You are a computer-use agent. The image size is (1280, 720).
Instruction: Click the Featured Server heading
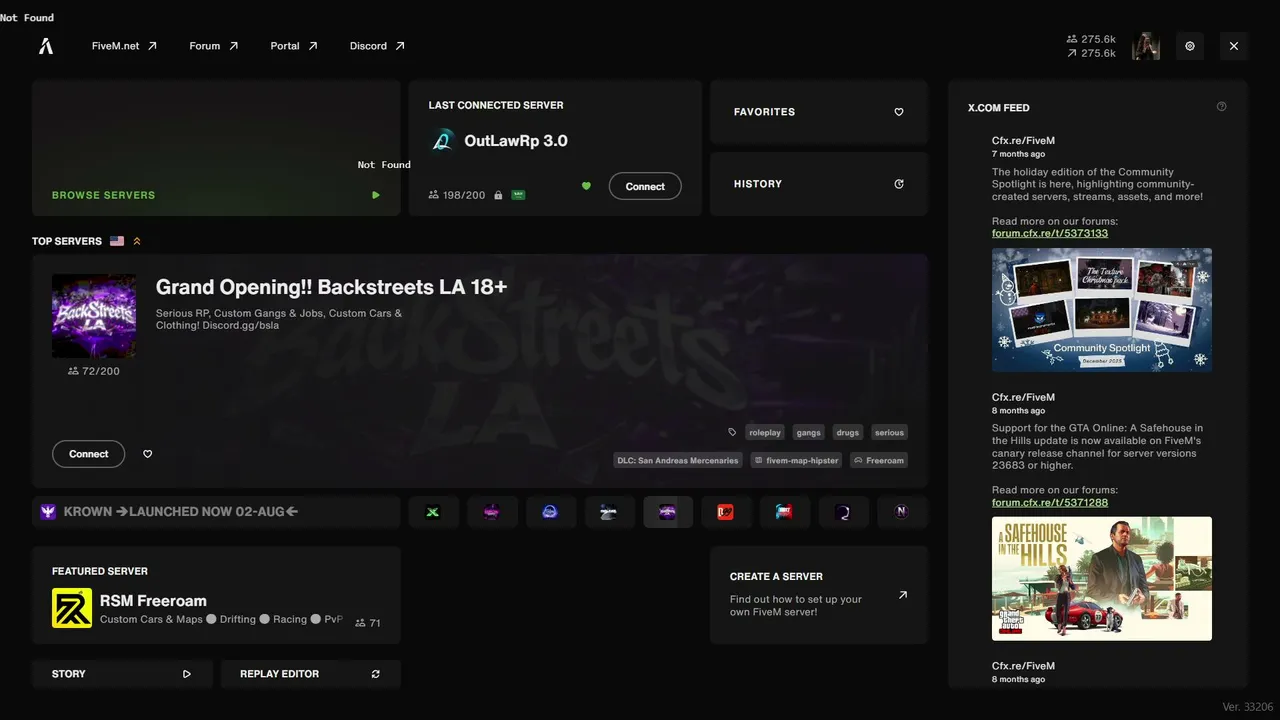click(100, 571)
